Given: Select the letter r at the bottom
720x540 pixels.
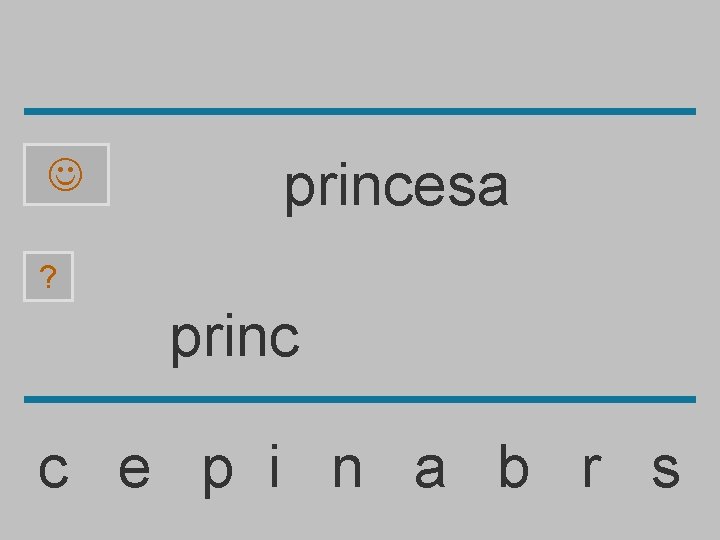Looking at the screenshot, I should 592,469.
